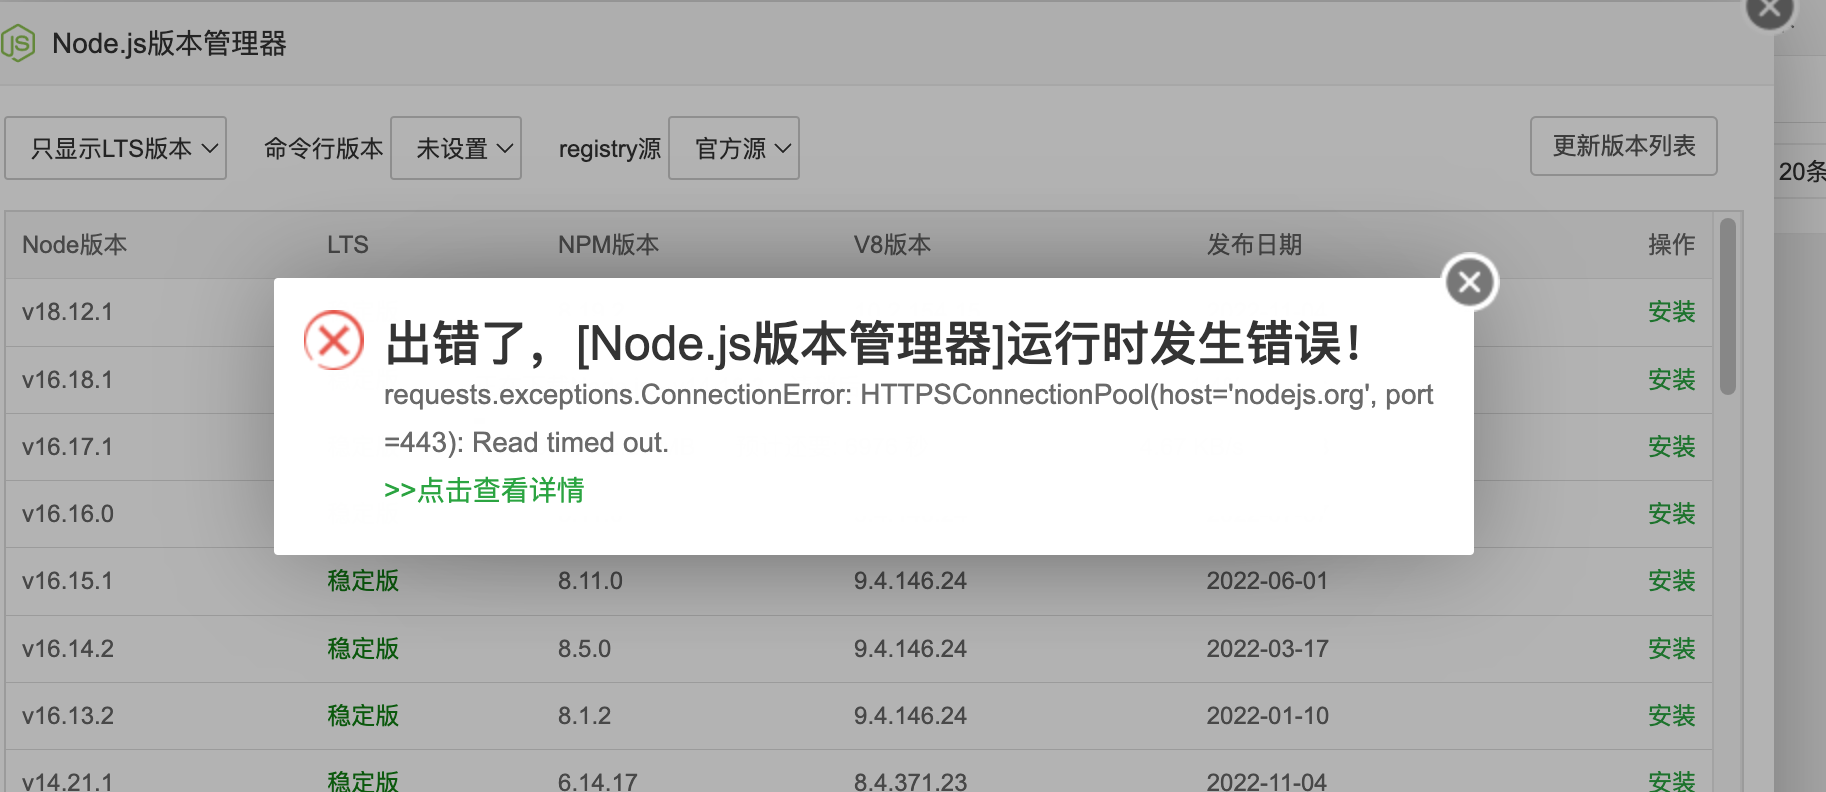This screenshot has height=792, width=1826.
Task: Click the ConnectionError message text
Action: pos(908,419)
